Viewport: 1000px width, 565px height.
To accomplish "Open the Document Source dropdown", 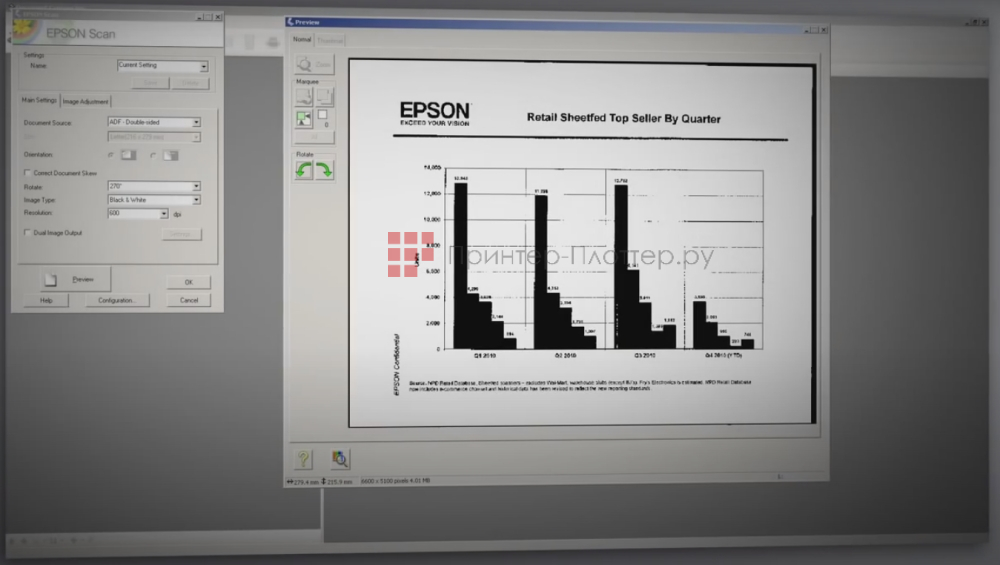I will [x=196, y=122].
